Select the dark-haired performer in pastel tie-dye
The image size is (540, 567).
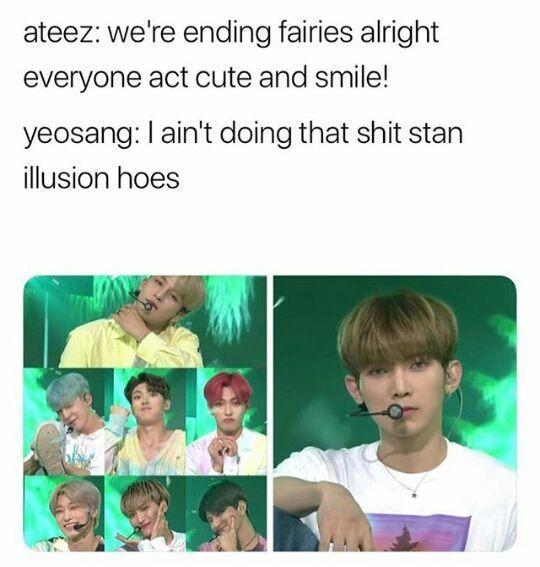pyautogui.click(x=145, y=422)
